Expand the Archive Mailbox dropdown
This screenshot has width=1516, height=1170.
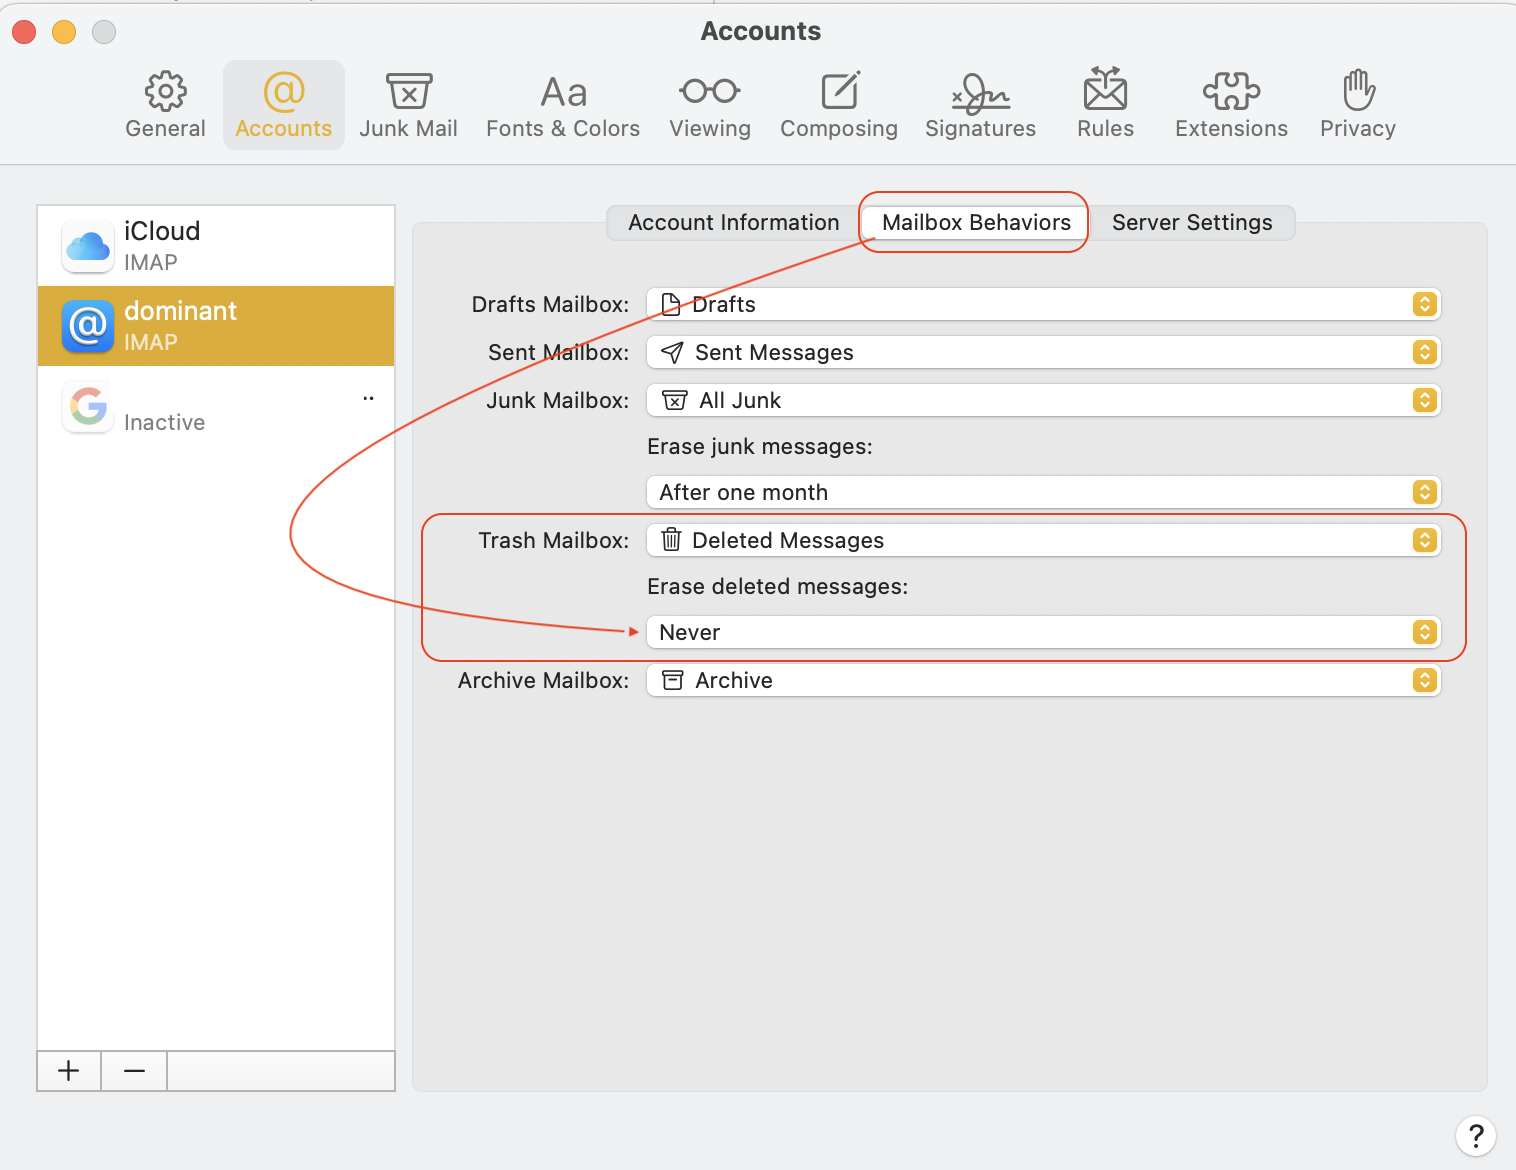tap(1043, 680)
